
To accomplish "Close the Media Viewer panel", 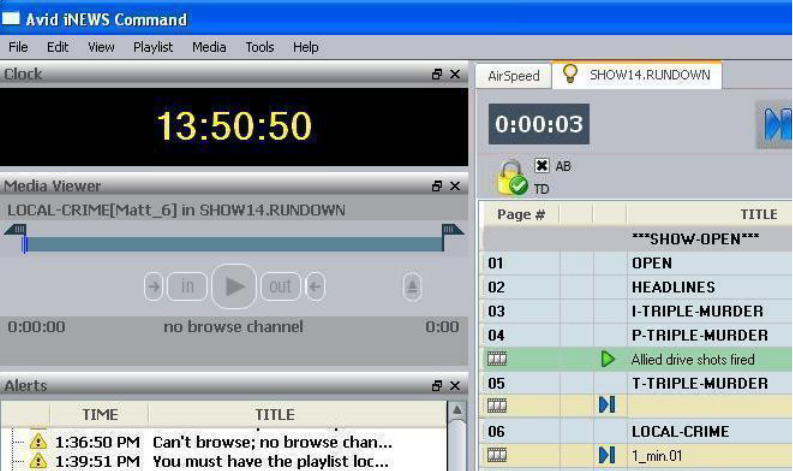I will pos(455,186).
